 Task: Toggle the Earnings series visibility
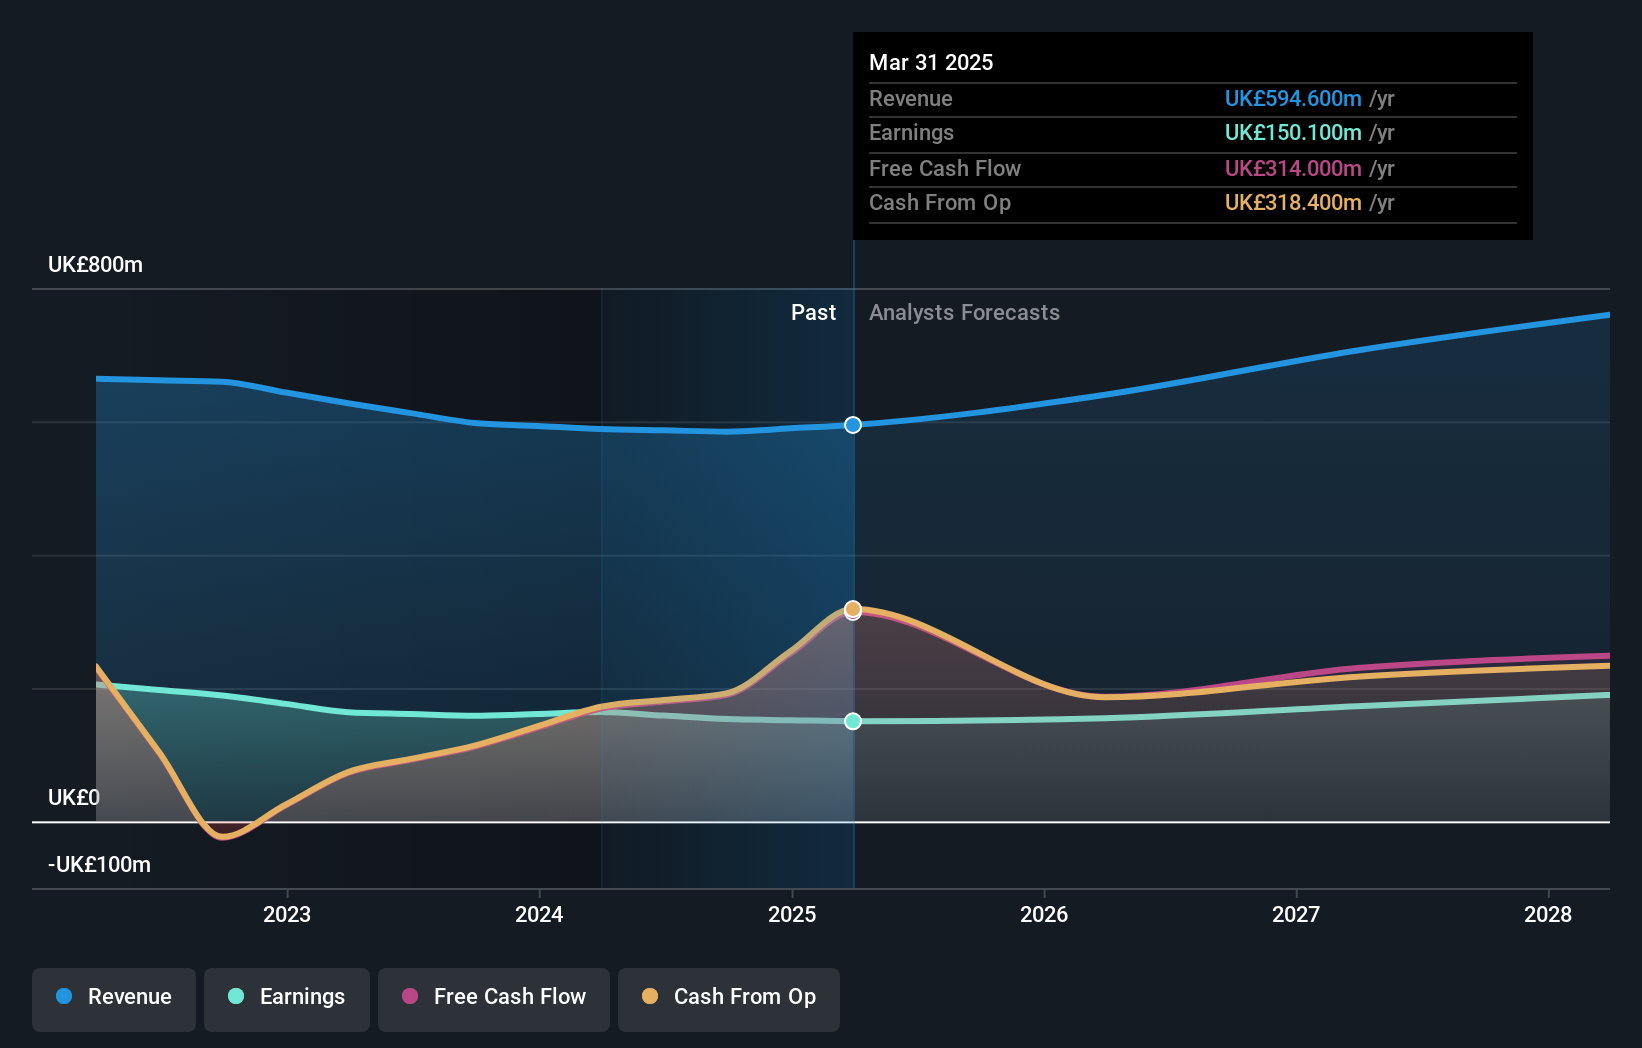pos(287,997)
